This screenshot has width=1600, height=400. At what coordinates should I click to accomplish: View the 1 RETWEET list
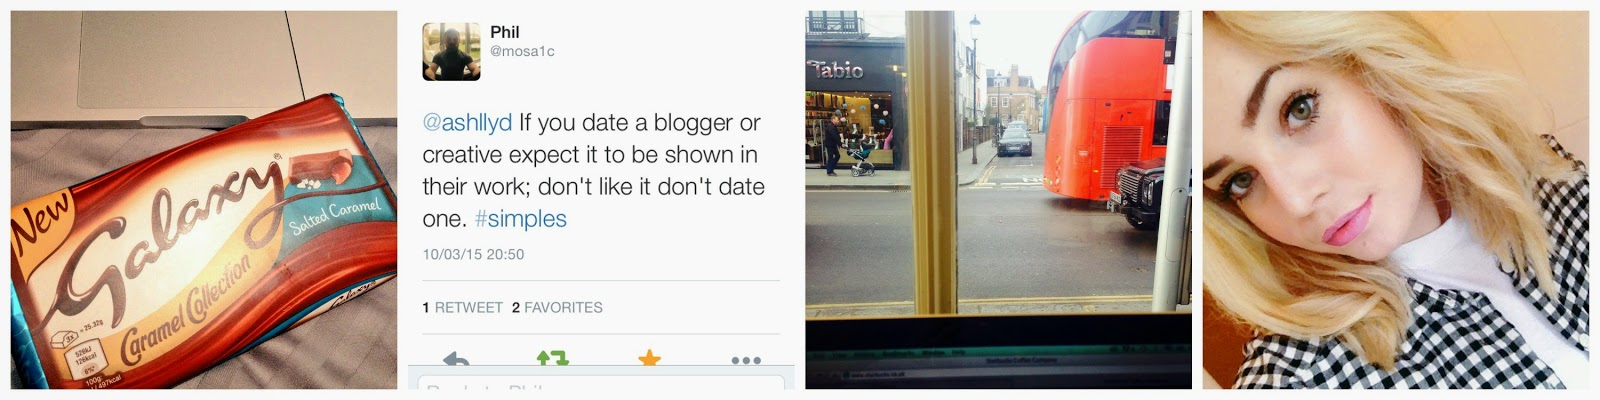tap(462, 307)
